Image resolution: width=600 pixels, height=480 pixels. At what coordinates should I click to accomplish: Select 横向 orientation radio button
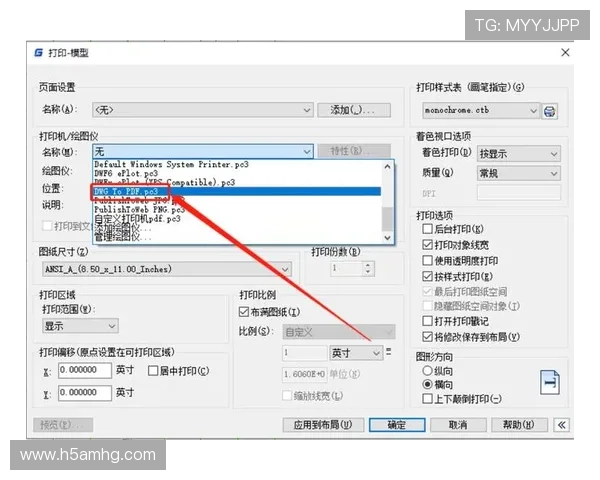coord(427,384)
